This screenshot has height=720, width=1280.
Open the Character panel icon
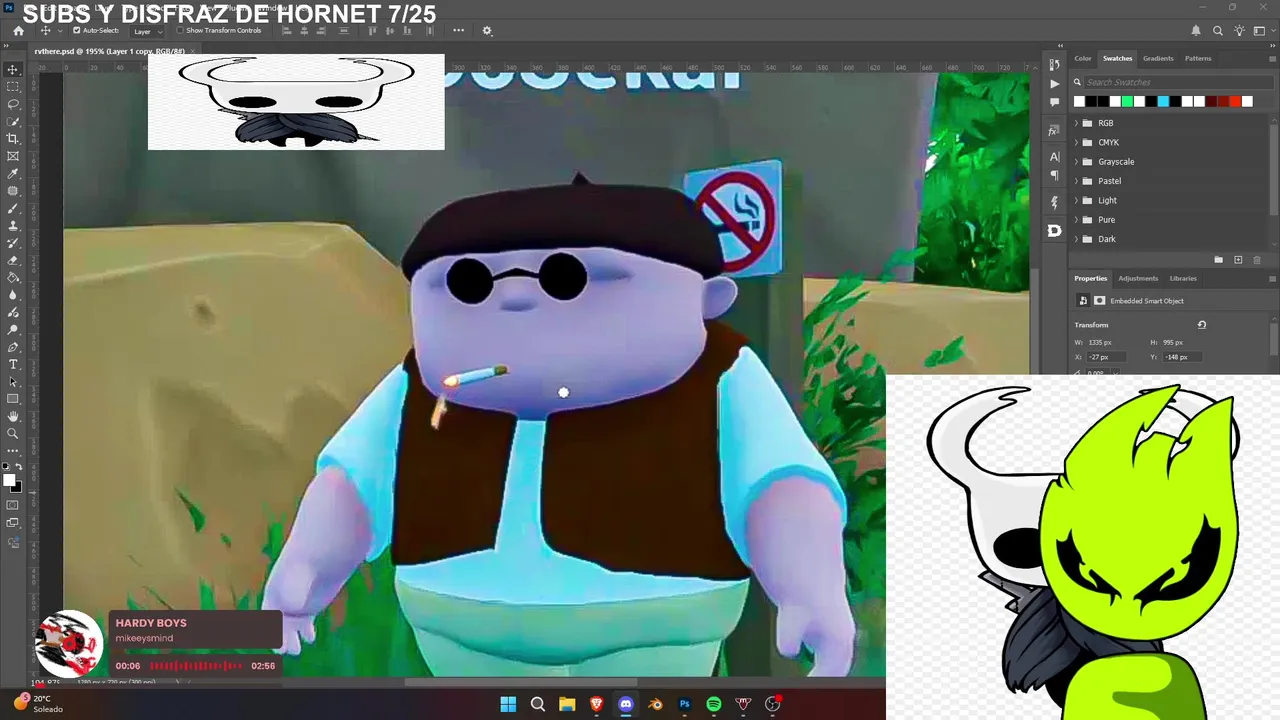coord(1054,157)
